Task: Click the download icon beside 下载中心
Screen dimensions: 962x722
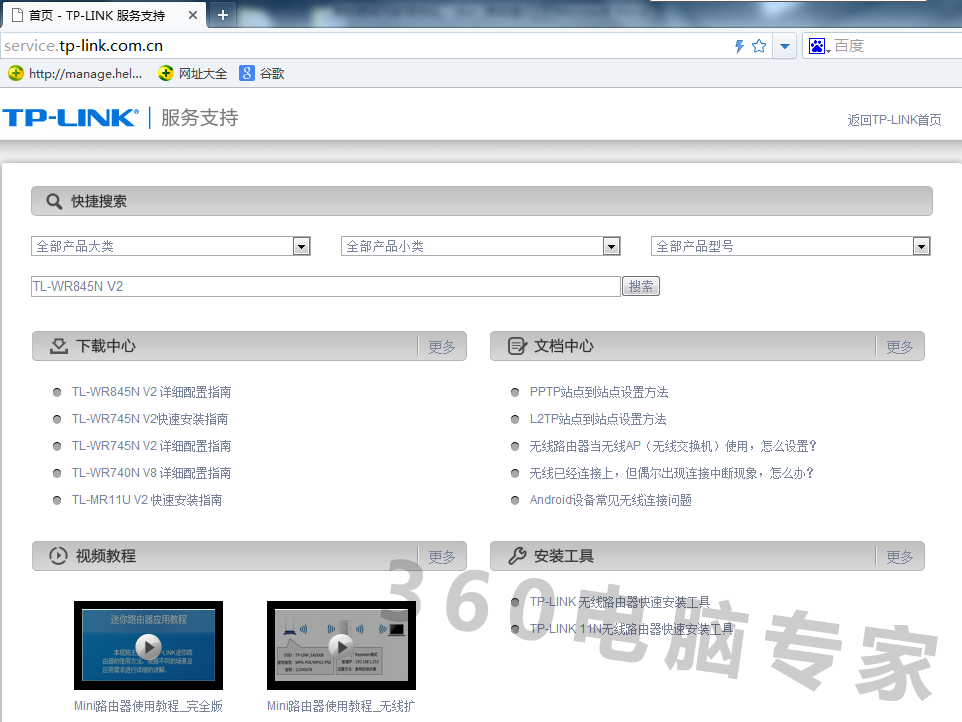Action: coord(59,346)
